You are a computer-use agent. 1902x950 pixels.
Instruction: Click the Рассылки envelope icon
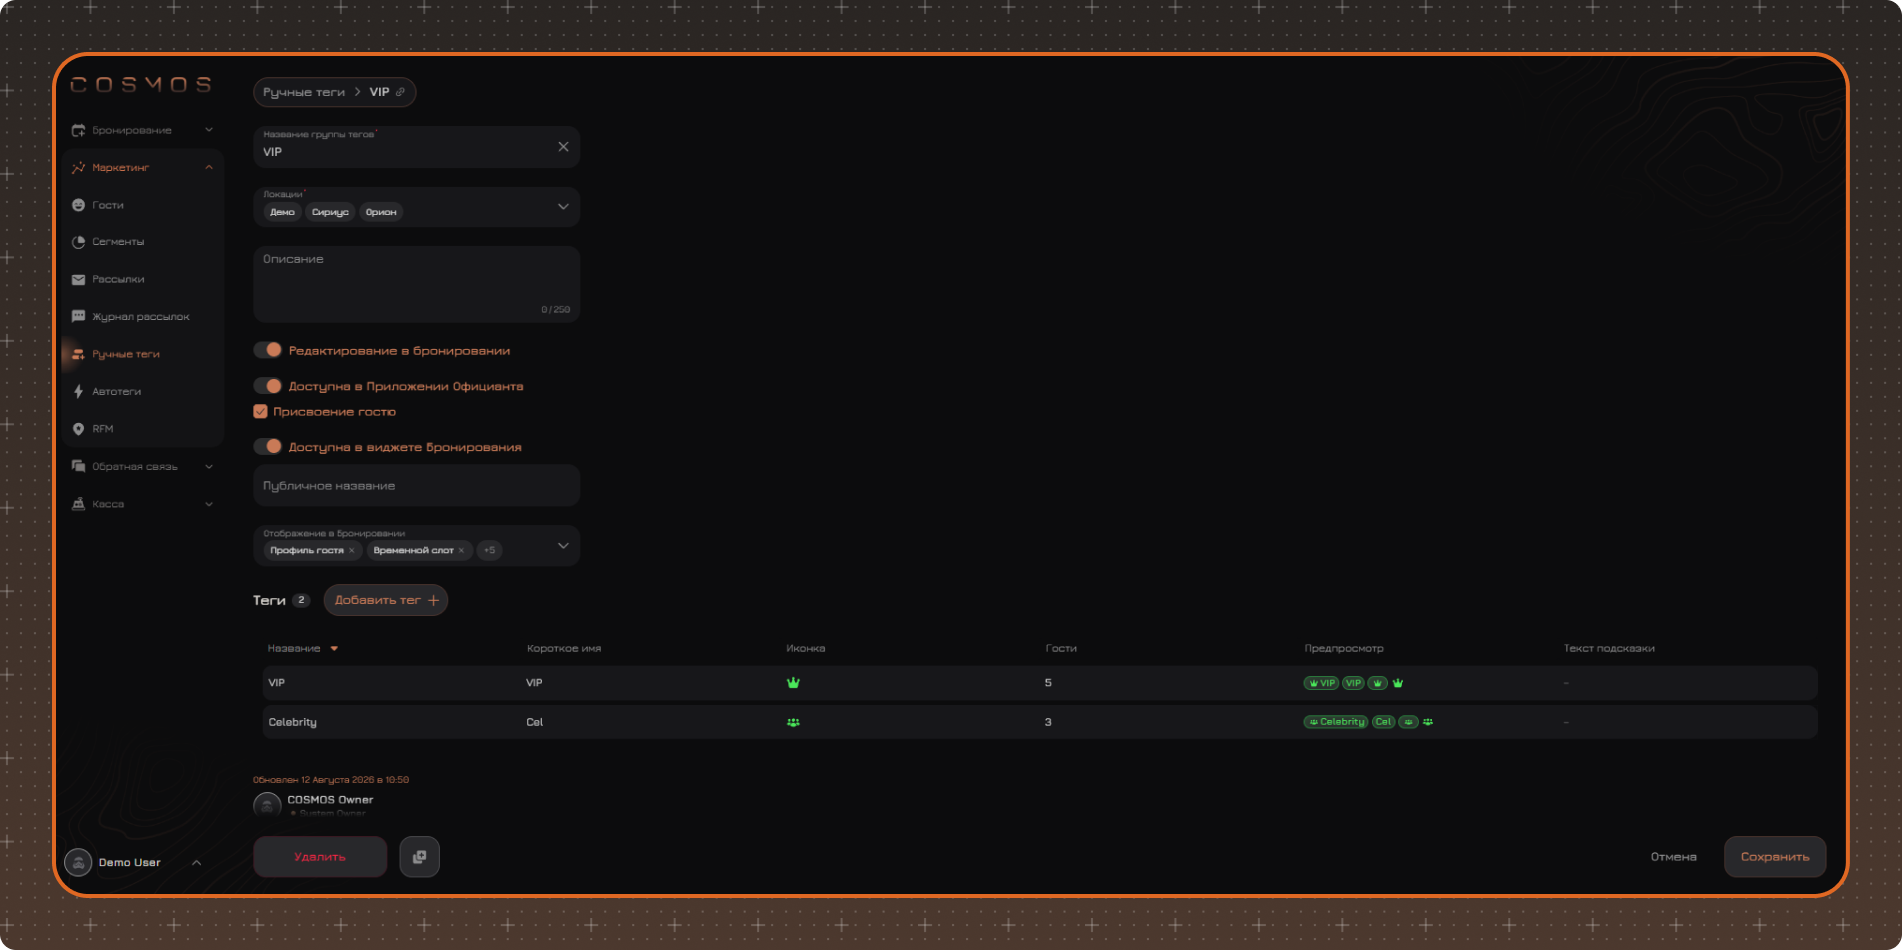pos(78,280)
